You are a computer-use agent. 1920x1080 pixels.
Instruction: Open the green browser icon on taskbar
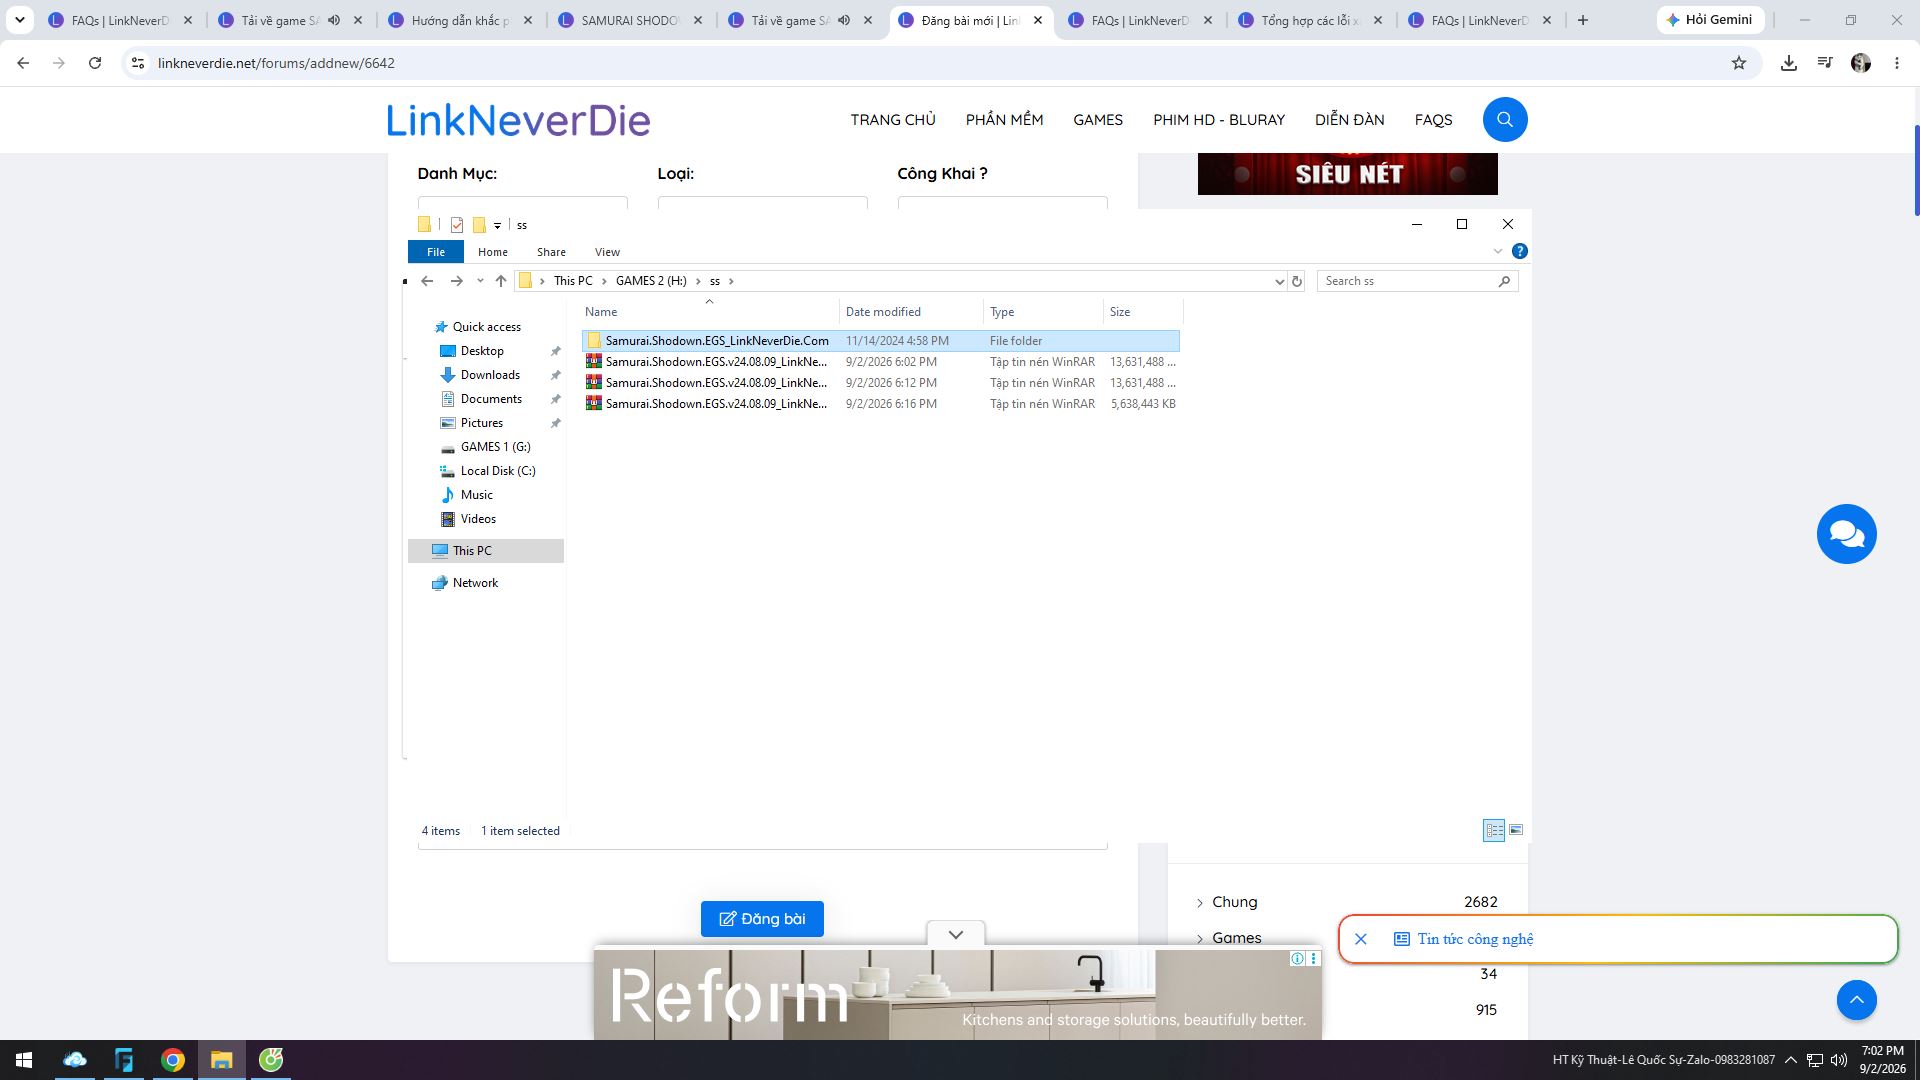tap(271, 1060)
